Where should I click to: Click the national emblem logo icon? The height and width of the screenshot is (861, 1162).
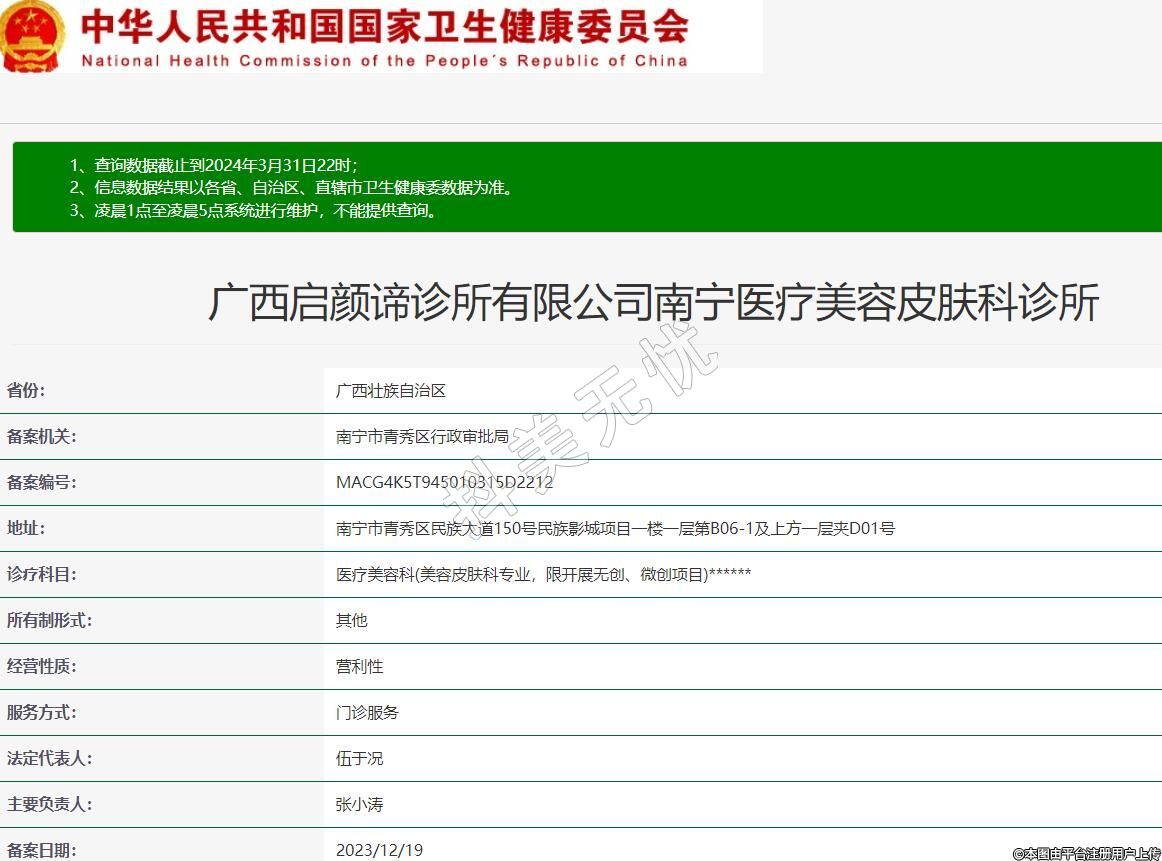click(x=32, y=36)
